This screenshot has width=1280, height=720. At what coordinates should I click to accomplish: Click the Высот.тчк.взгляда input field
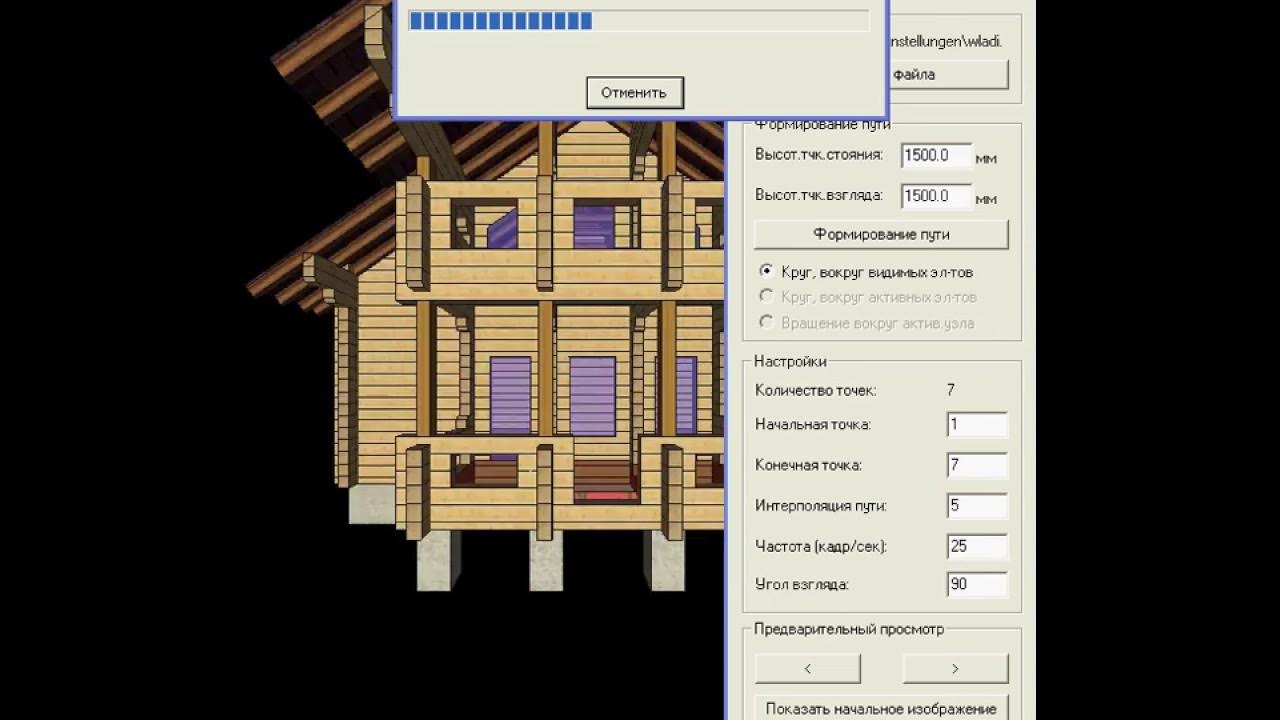point(937,196)
